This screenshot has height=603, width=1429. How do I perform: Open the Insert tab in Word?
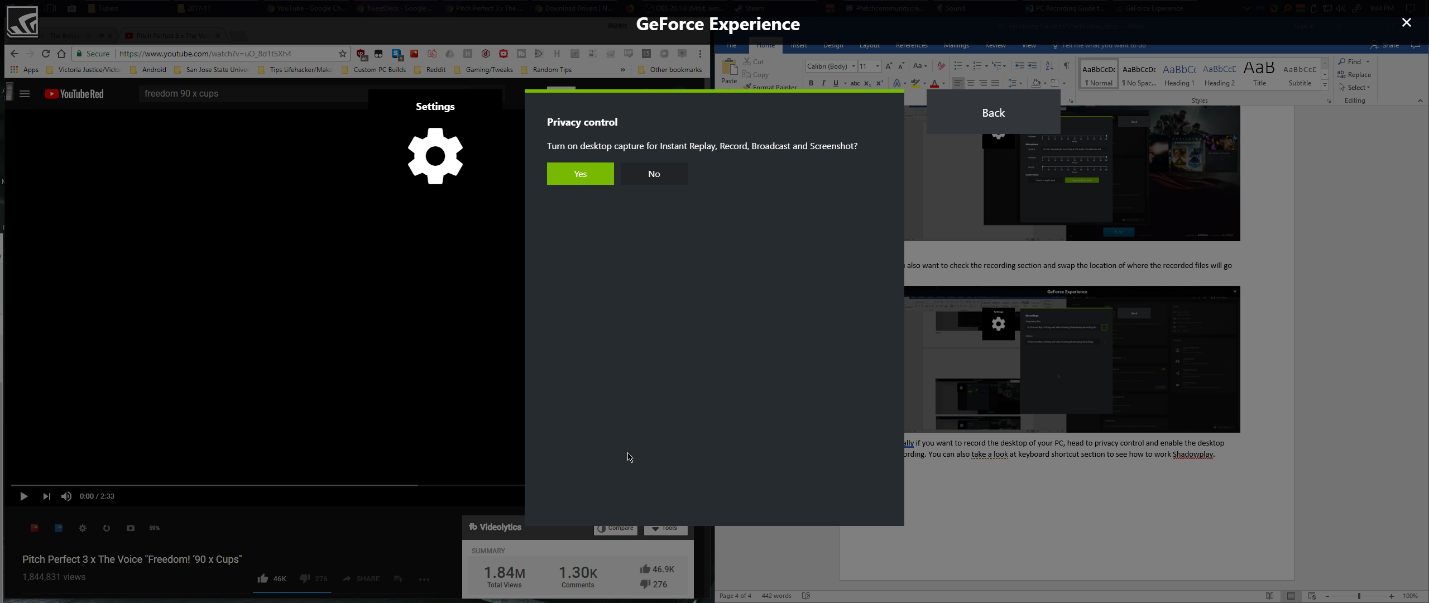coord(798,45)
